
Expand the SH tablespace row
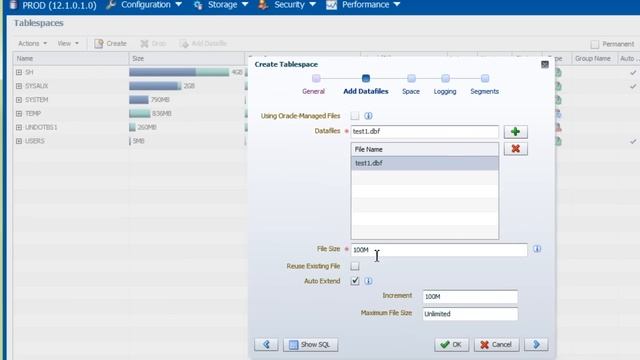(19, 72)
